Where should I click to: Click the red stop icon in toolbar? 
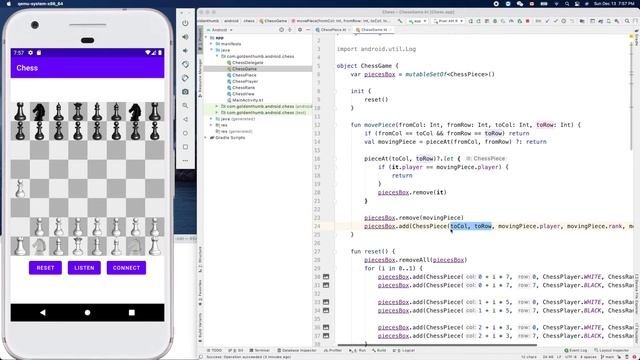tap(528, 21)
